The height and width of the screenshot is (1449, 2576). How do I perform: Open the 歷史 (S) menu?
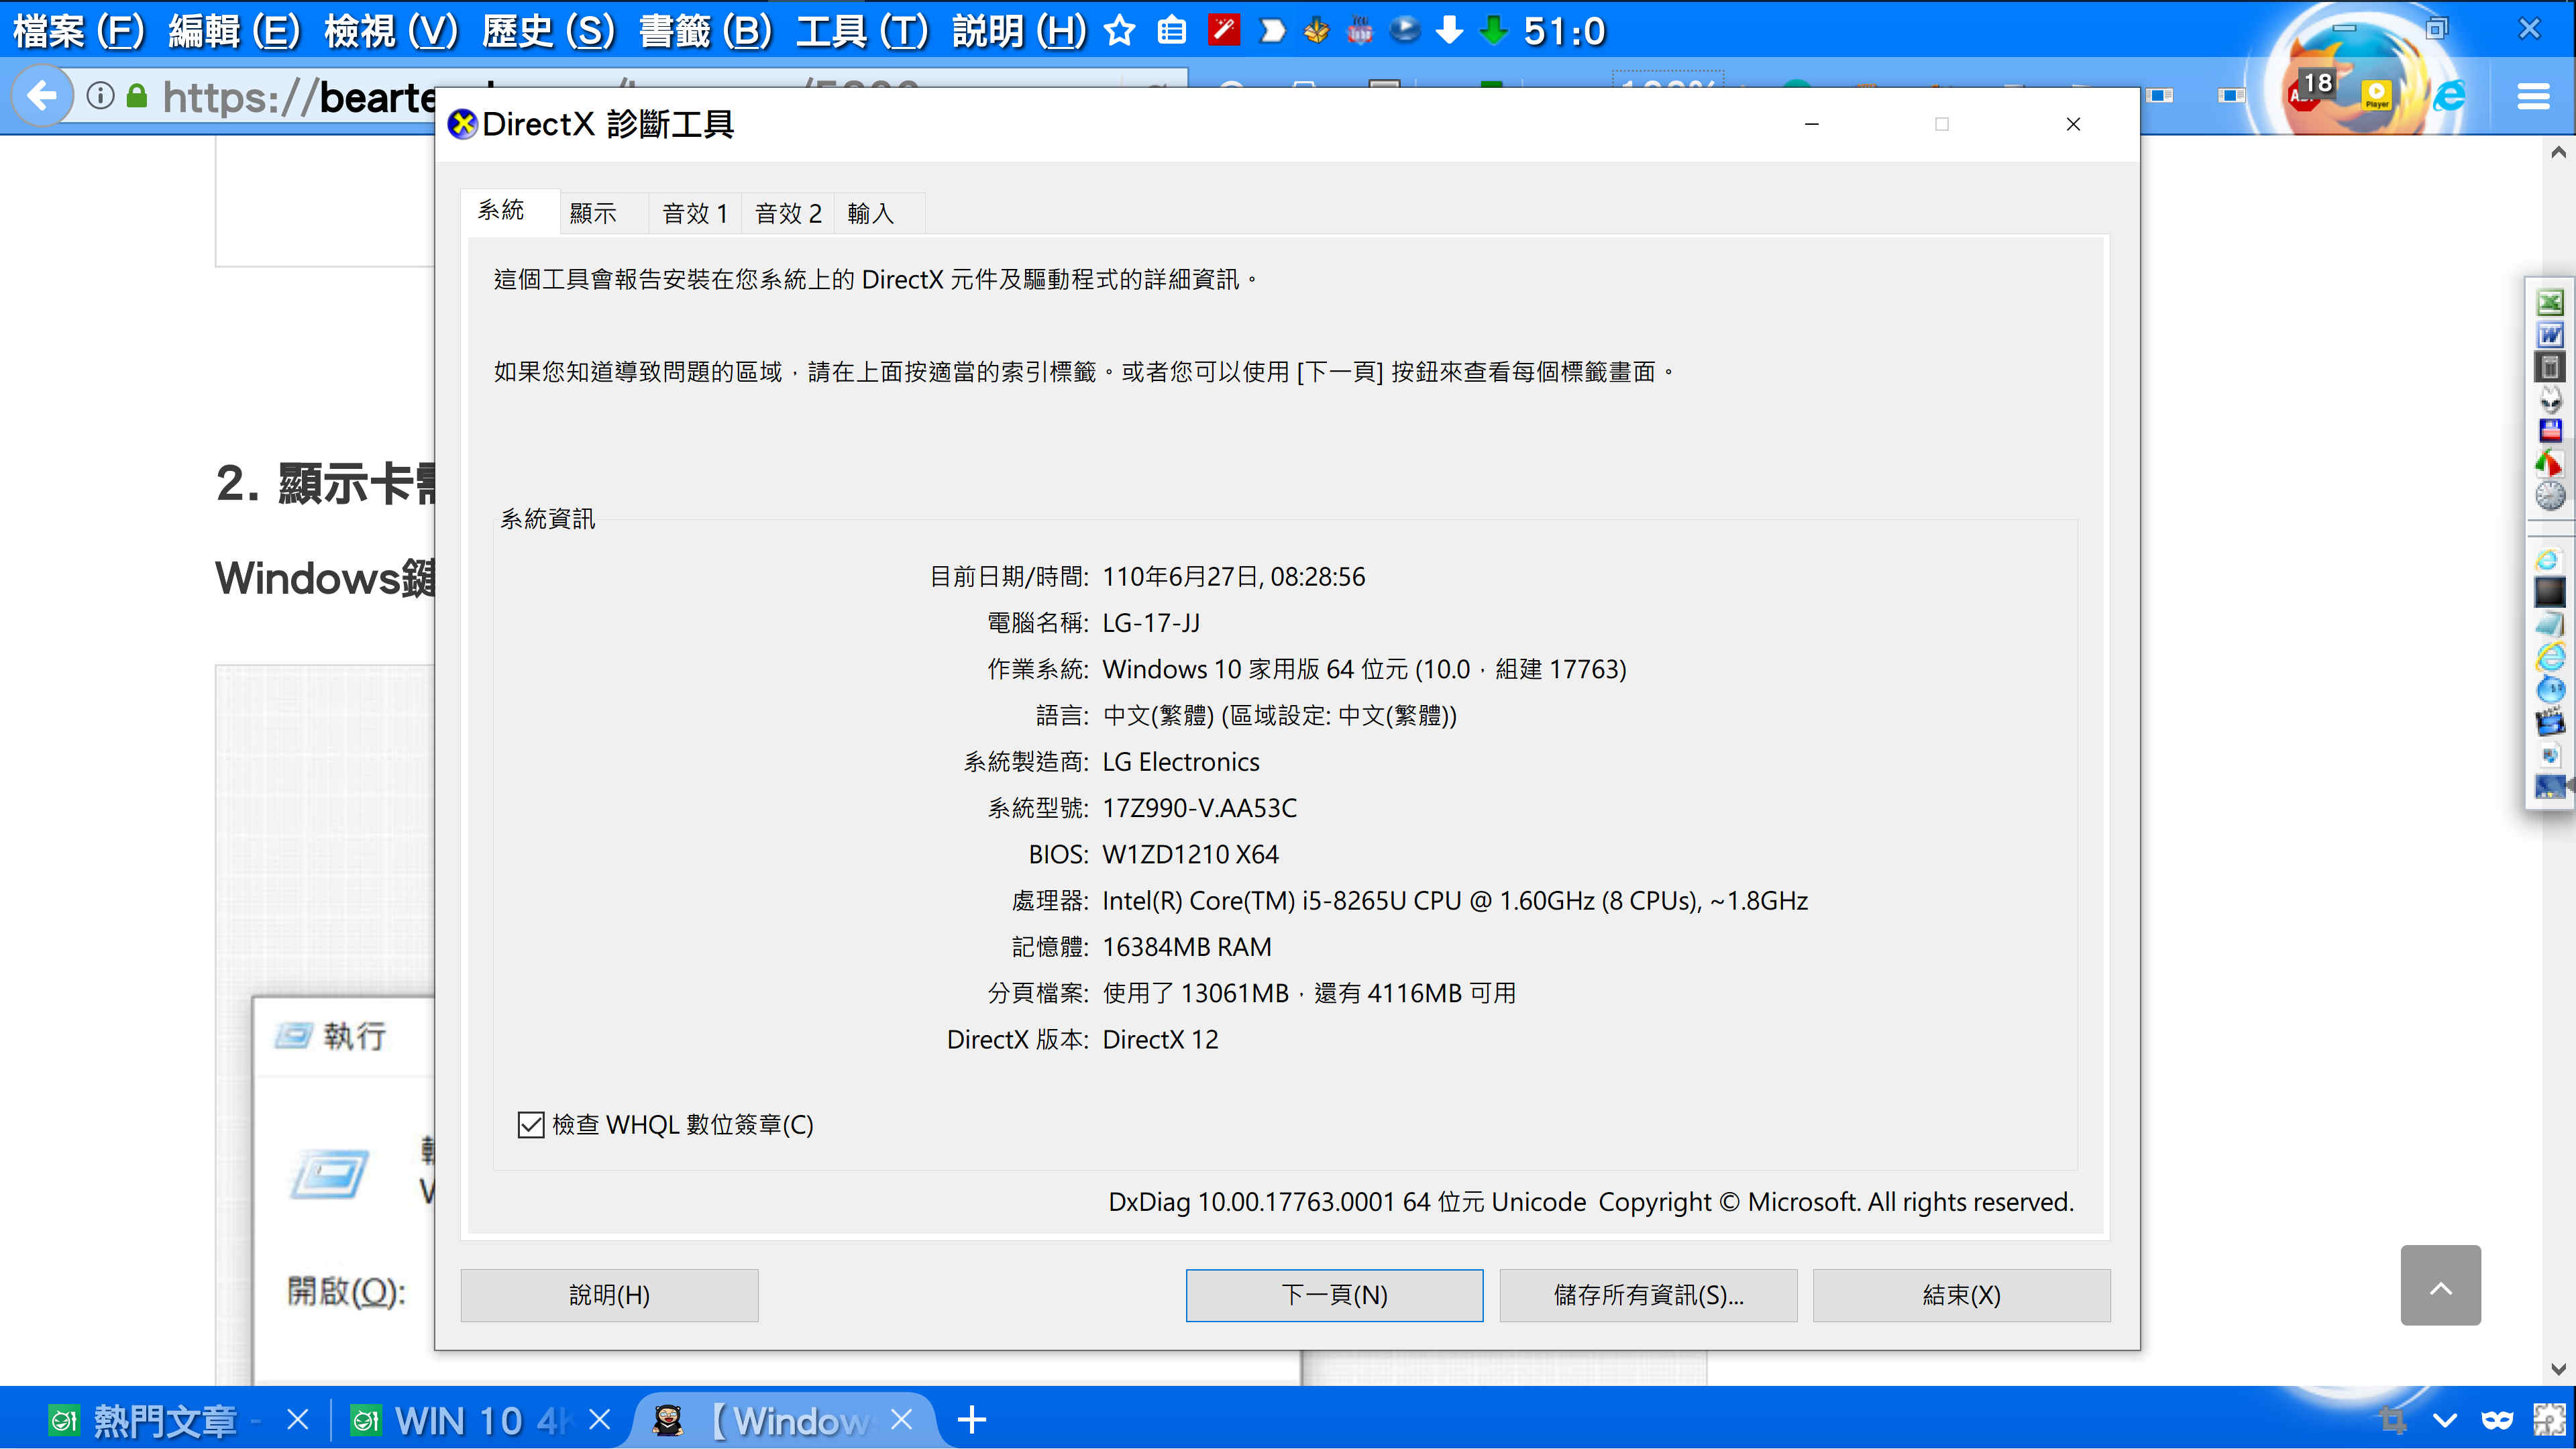[549, 31]
